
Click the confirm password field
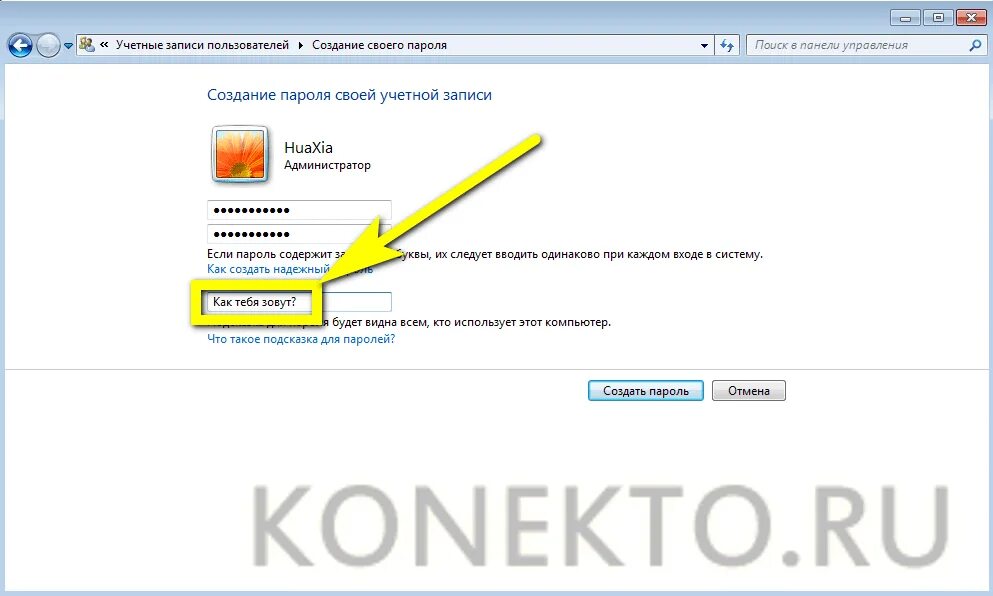299,234
